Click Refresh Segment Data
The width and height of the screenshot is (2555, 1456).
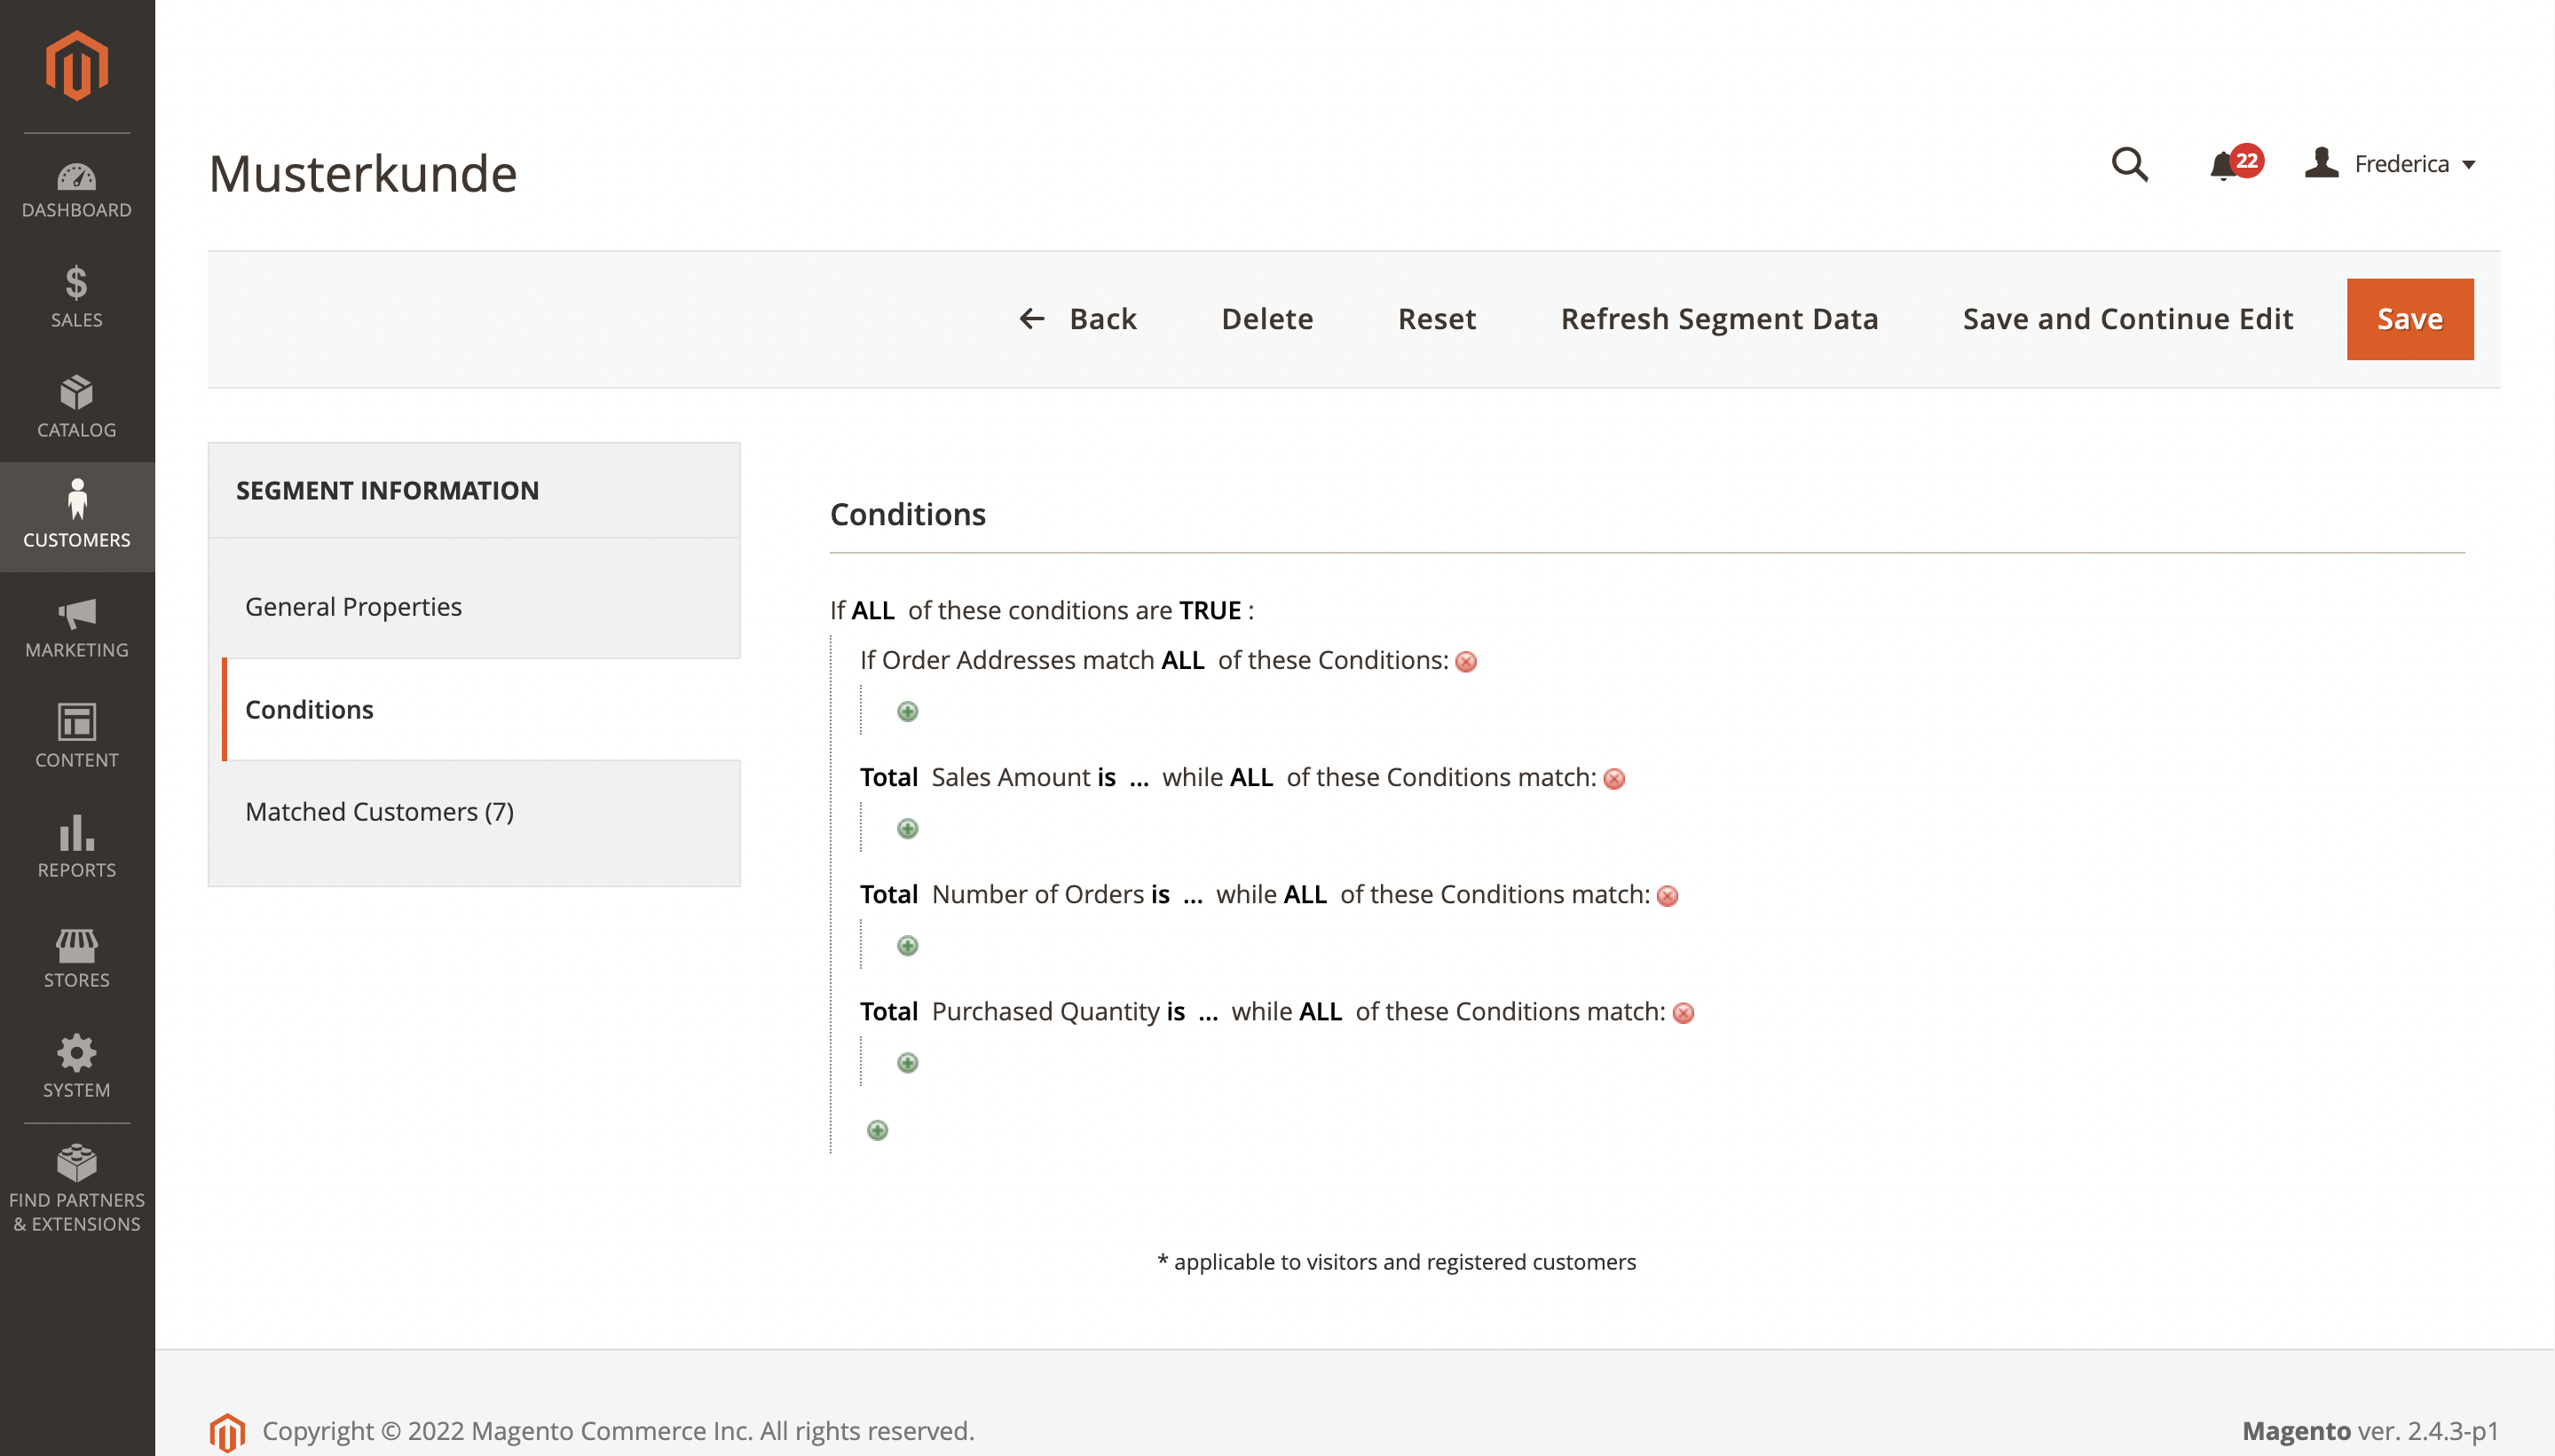(1719, 319)
